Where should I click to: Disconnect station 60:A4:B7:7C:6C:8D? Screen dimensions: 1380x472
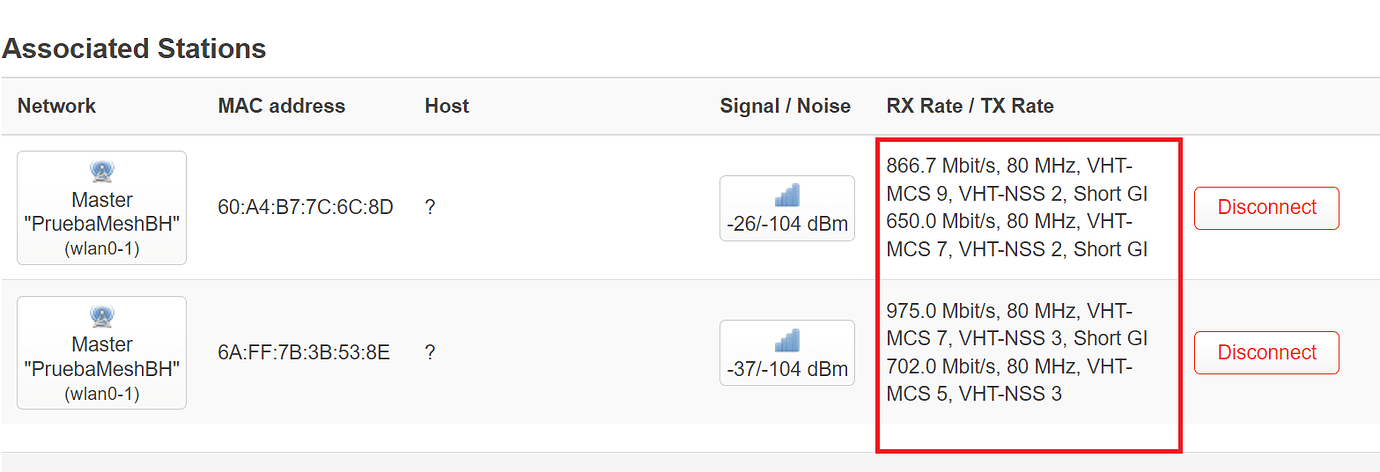coord(1267,208)
